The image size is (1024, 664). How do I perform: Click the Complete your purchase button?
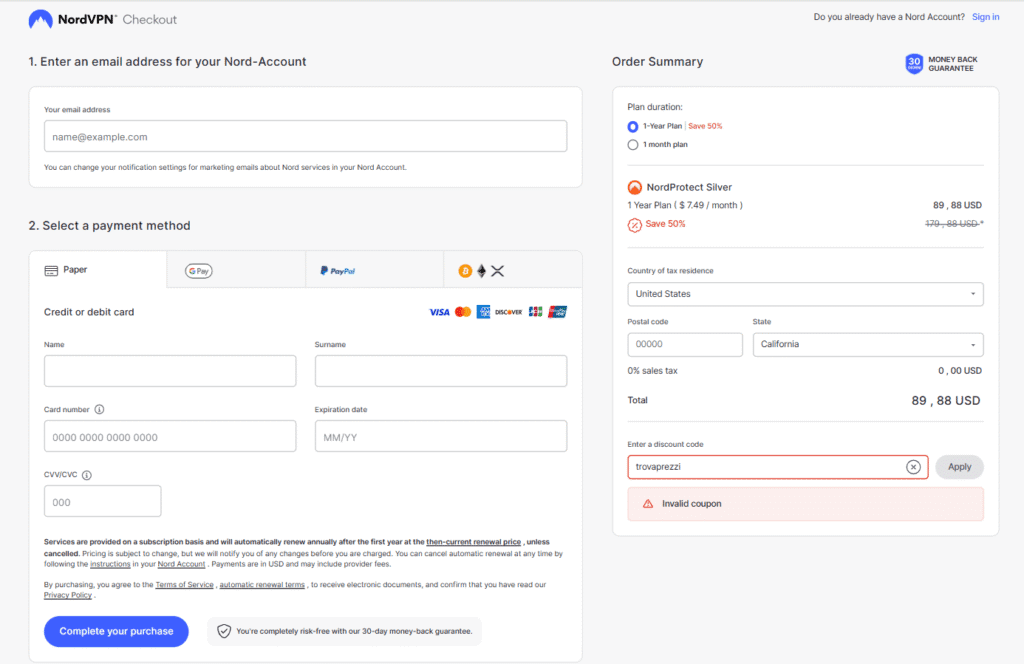pos(116,631)
